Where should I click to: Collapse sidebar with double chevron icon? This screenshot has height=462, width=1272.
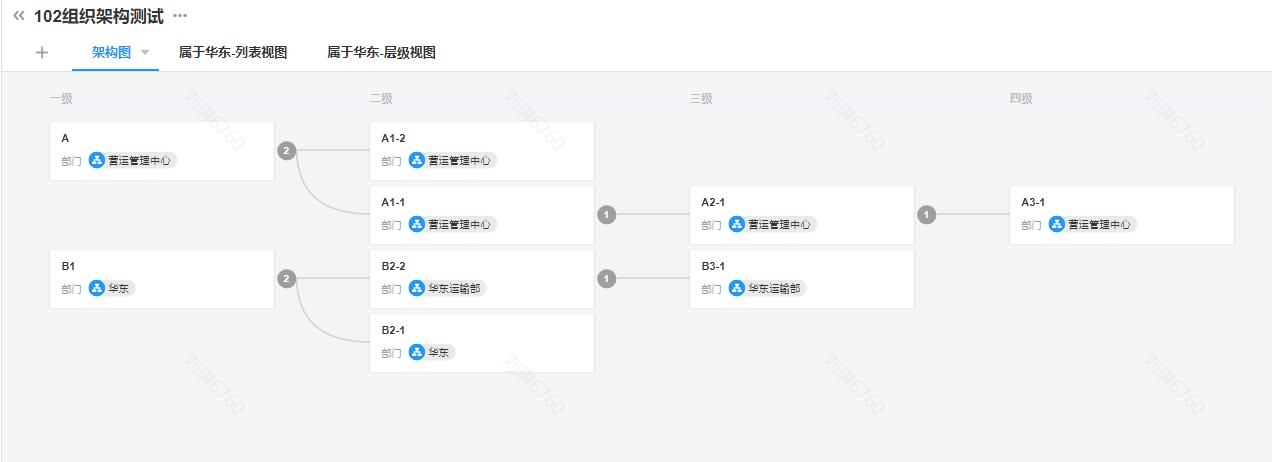(x=19, y=16)
